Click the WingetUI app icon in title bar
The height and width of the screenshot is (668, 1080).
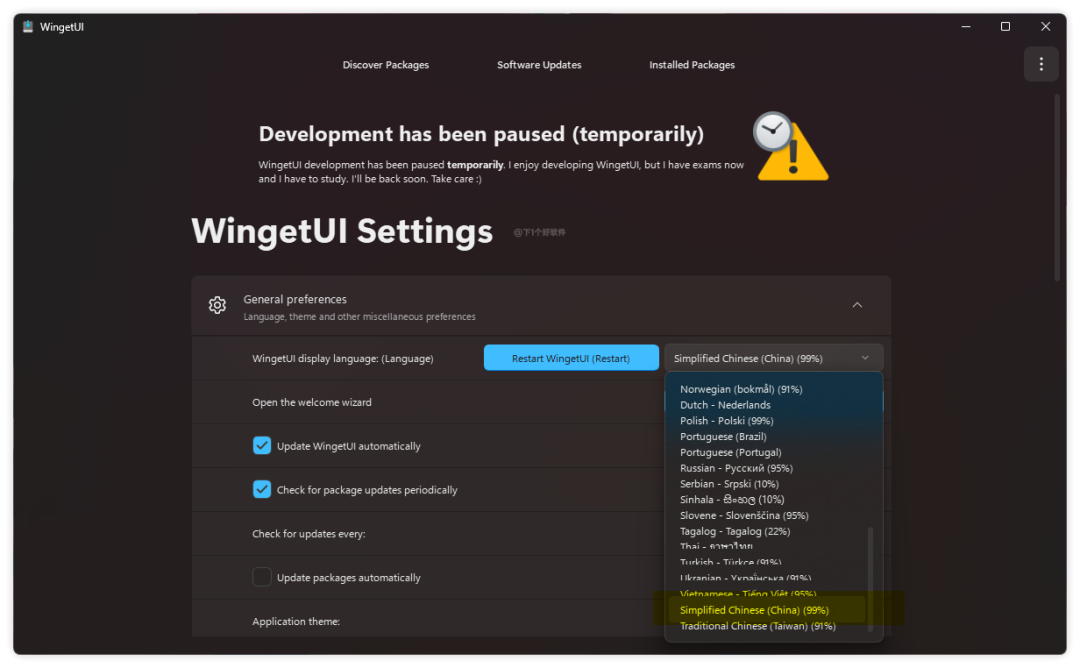pyautogui.click(x=28, y=27)
